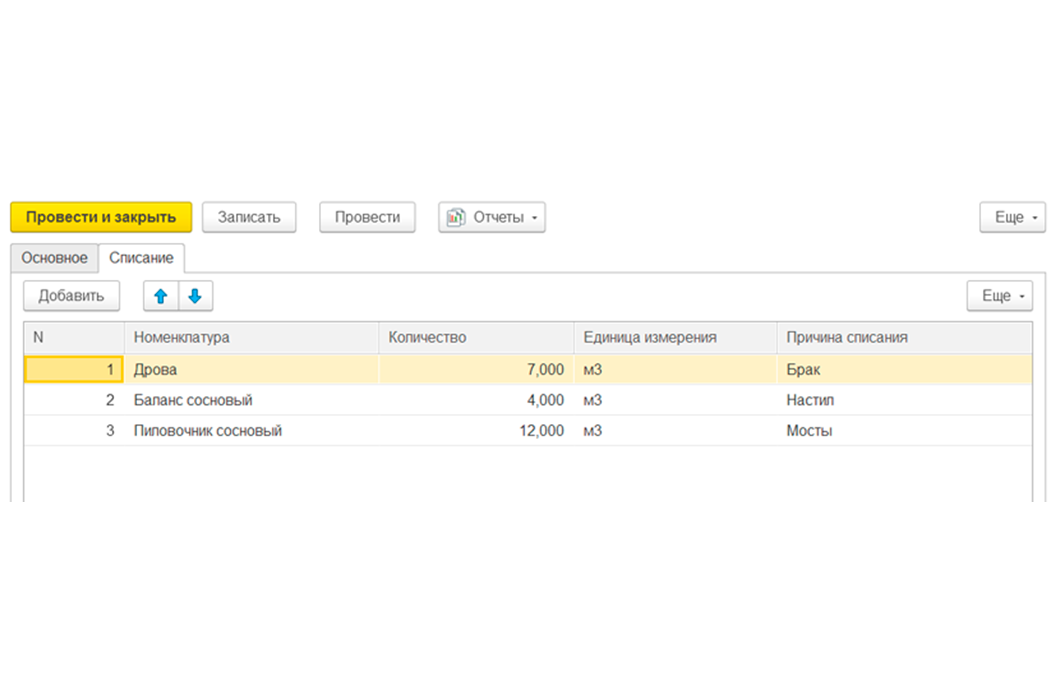Move row up with blue up arrow

161,296
